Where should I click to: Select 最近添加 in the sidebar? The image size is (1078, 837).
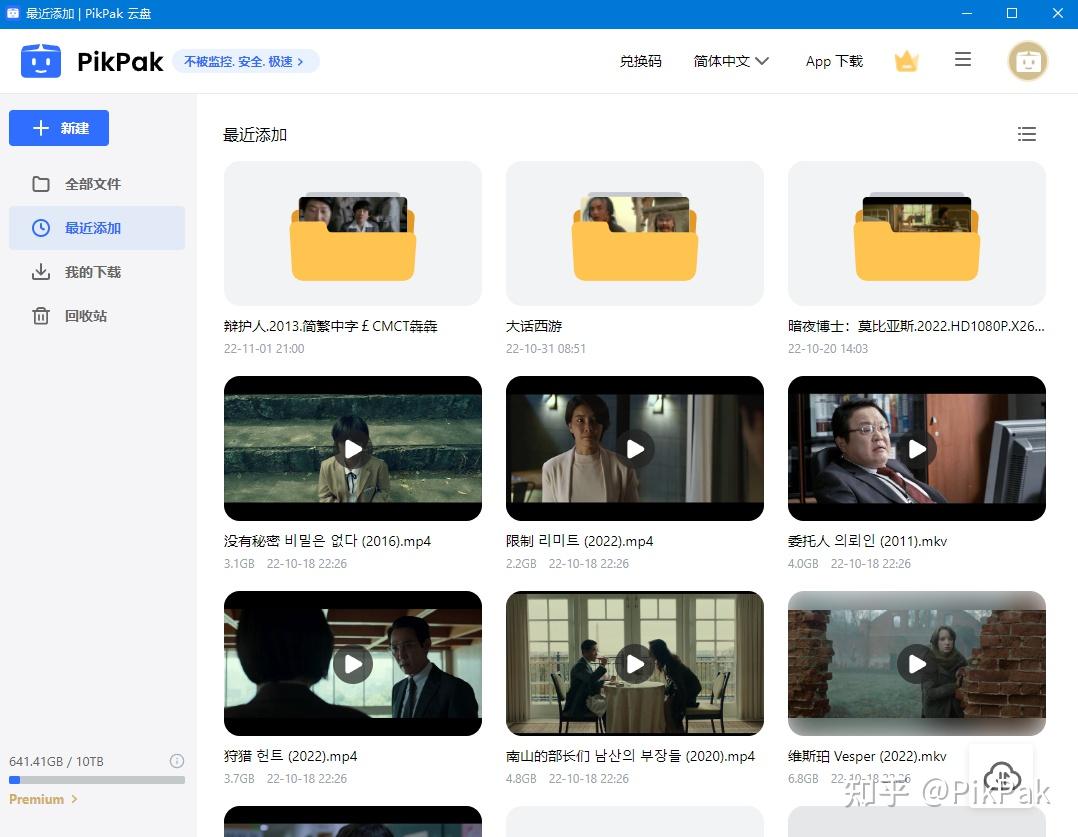(93, 228)
